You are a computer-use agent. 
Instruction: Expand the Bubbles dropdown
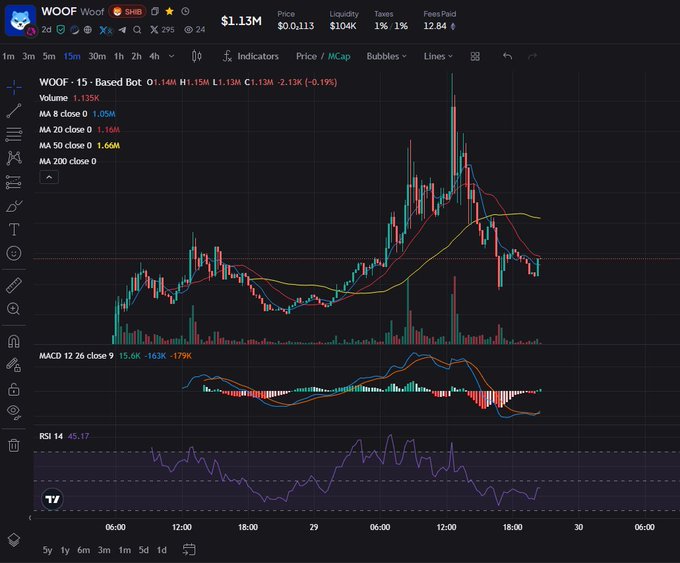tap(386, 56)
